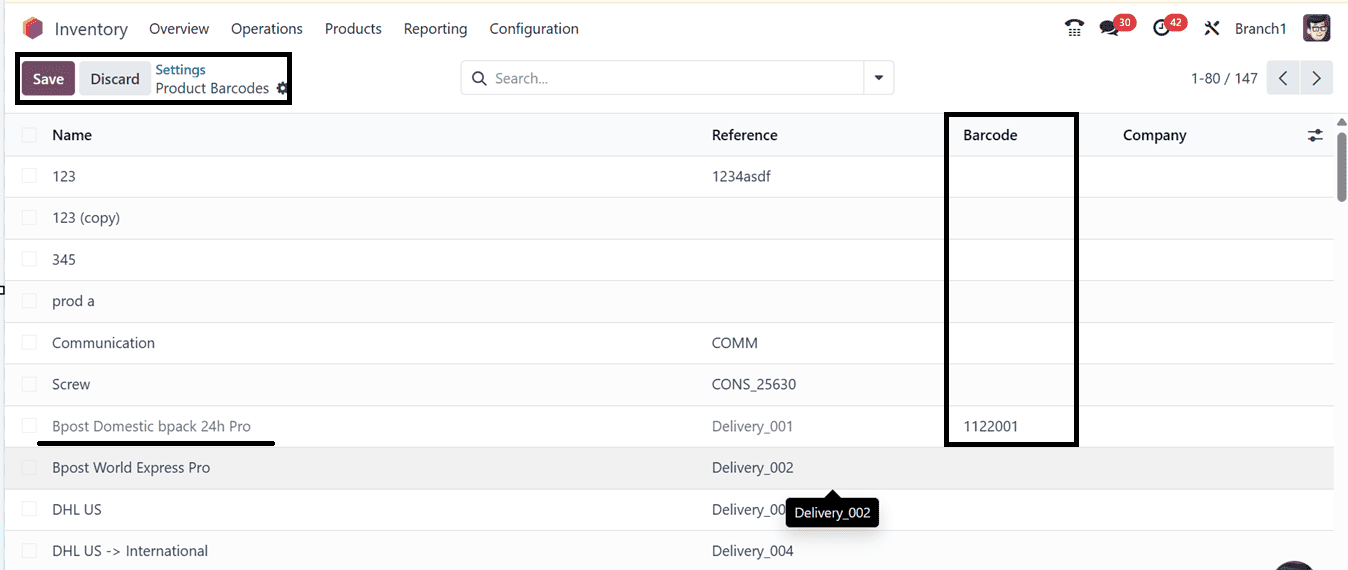The width and height of the screenshot is (1348, 570).
Task: Select the Bpost World Express Pro checkbox
Action: point(29,468)
